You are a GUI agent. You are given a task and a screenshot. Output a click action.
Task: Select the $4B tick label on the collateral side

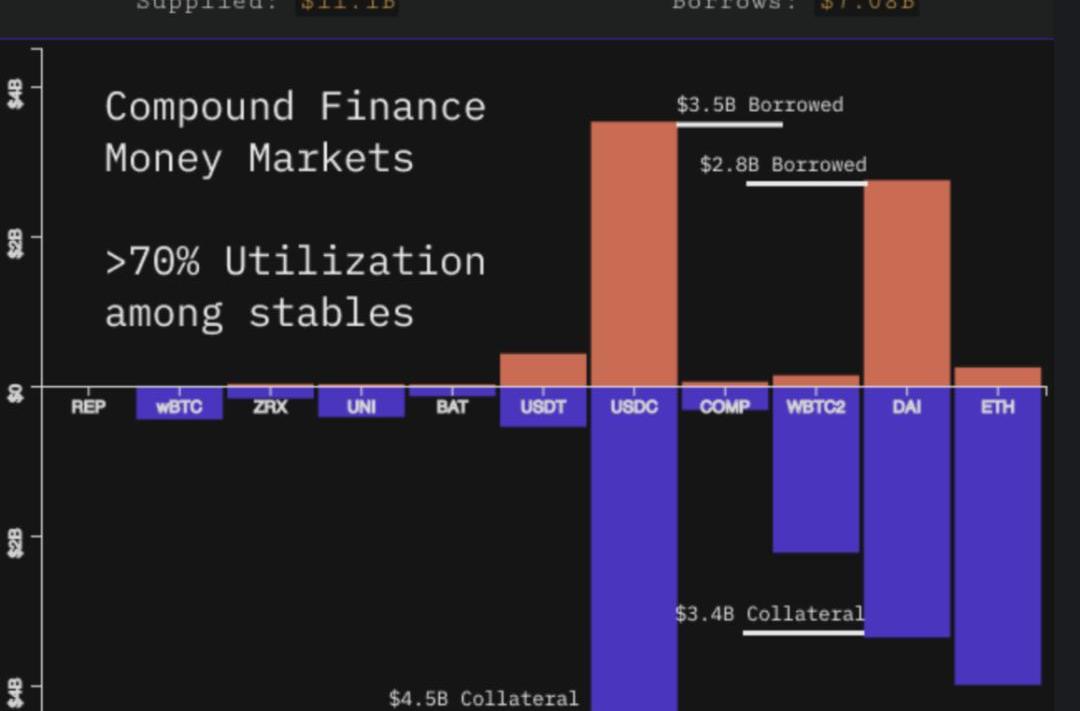click(16, 693)
